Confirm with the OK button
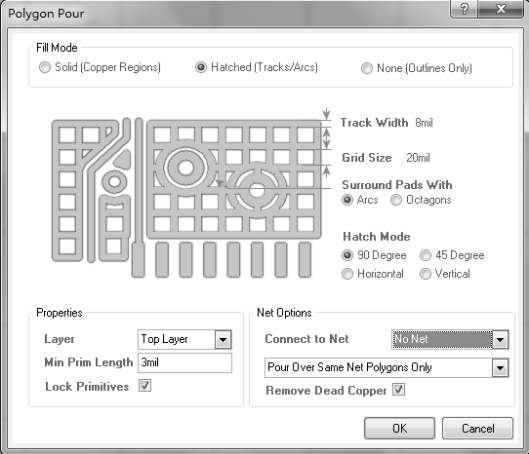529x454 pixels. pos(399,428)
